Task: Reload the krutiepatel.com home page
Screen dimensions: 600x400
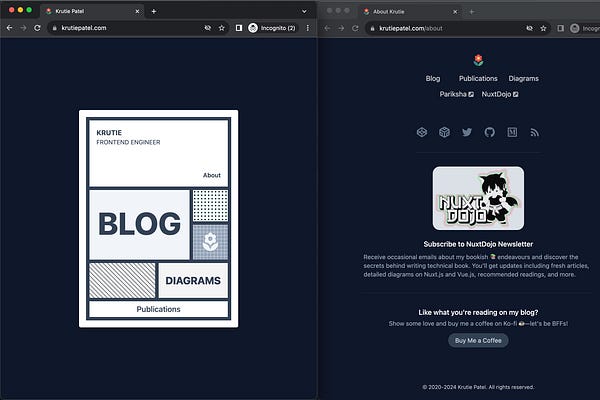Action: (37, 28)
